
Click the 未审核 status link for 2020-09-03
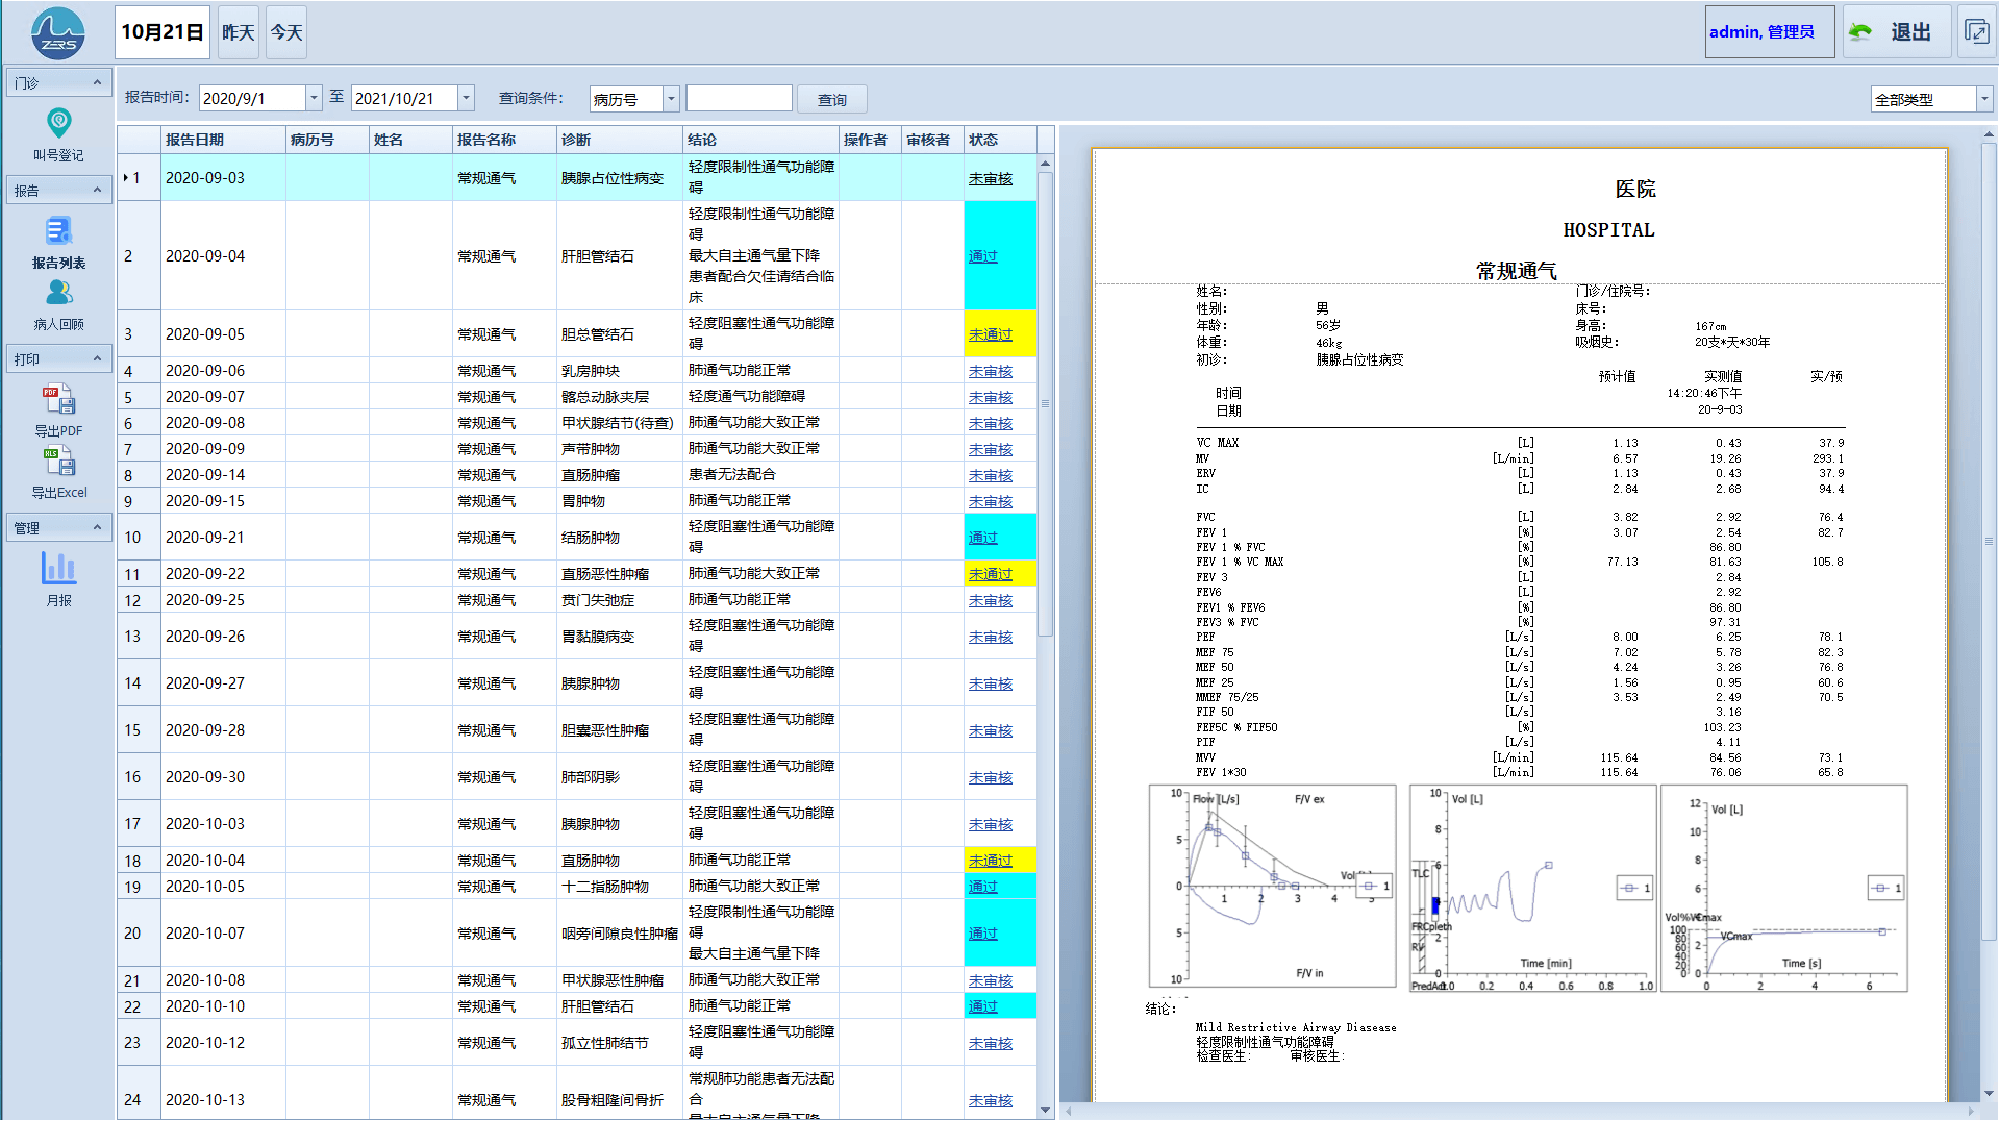point(991,178)
